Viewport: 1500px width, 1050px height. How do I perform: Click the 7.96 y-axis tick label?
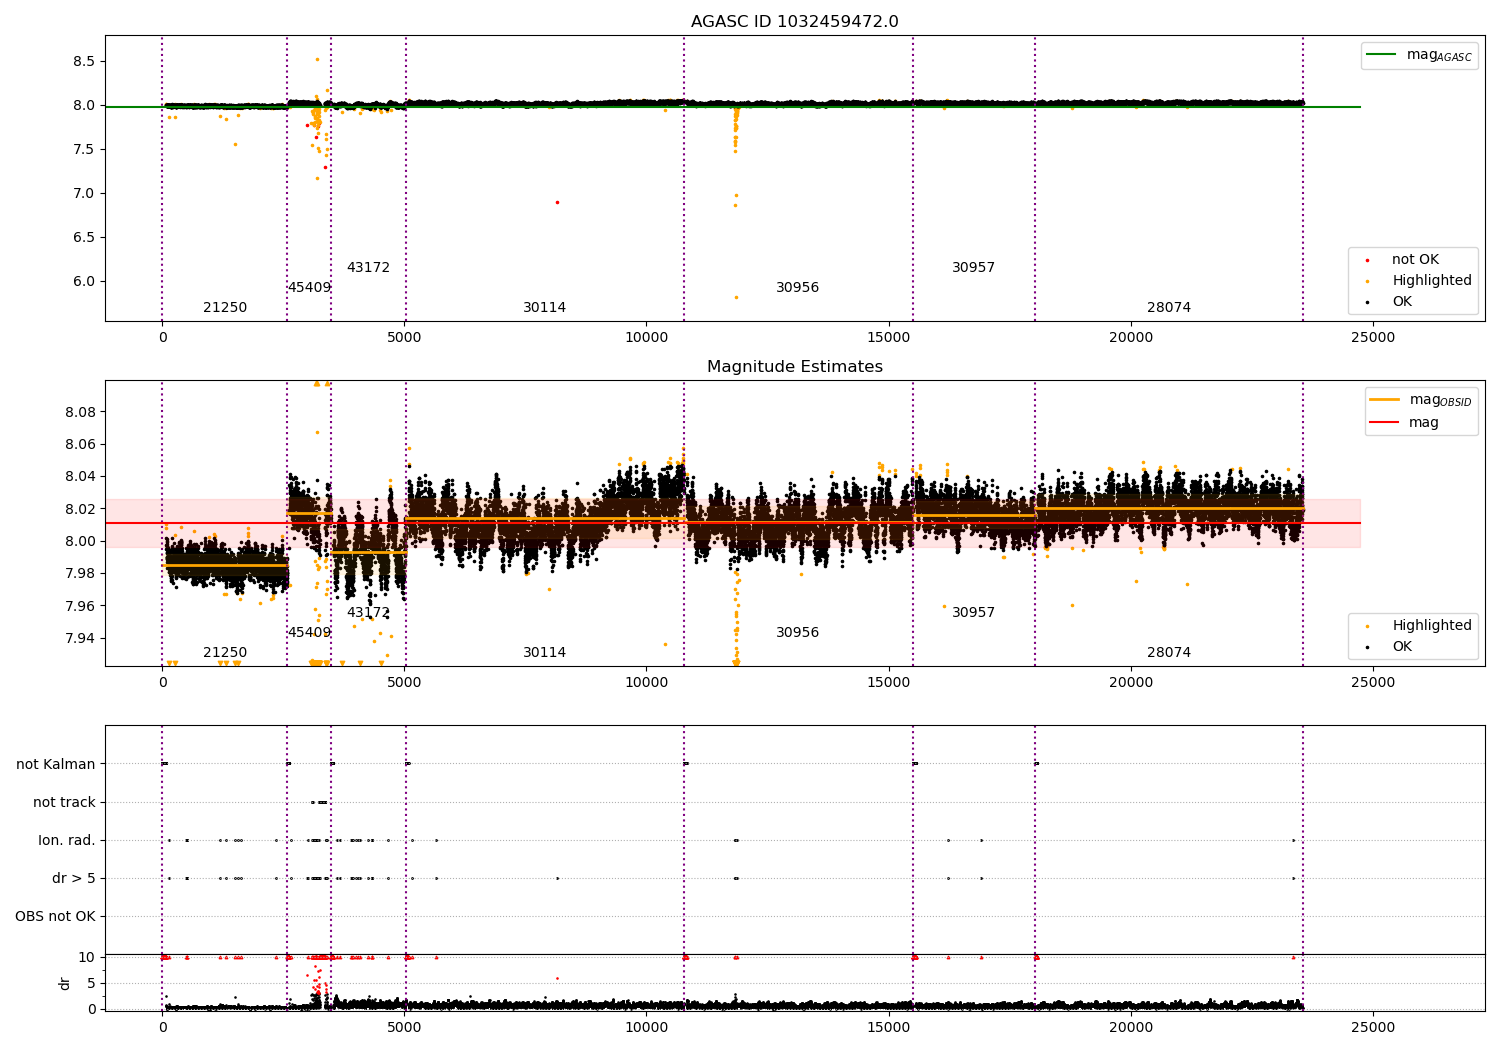80,606
